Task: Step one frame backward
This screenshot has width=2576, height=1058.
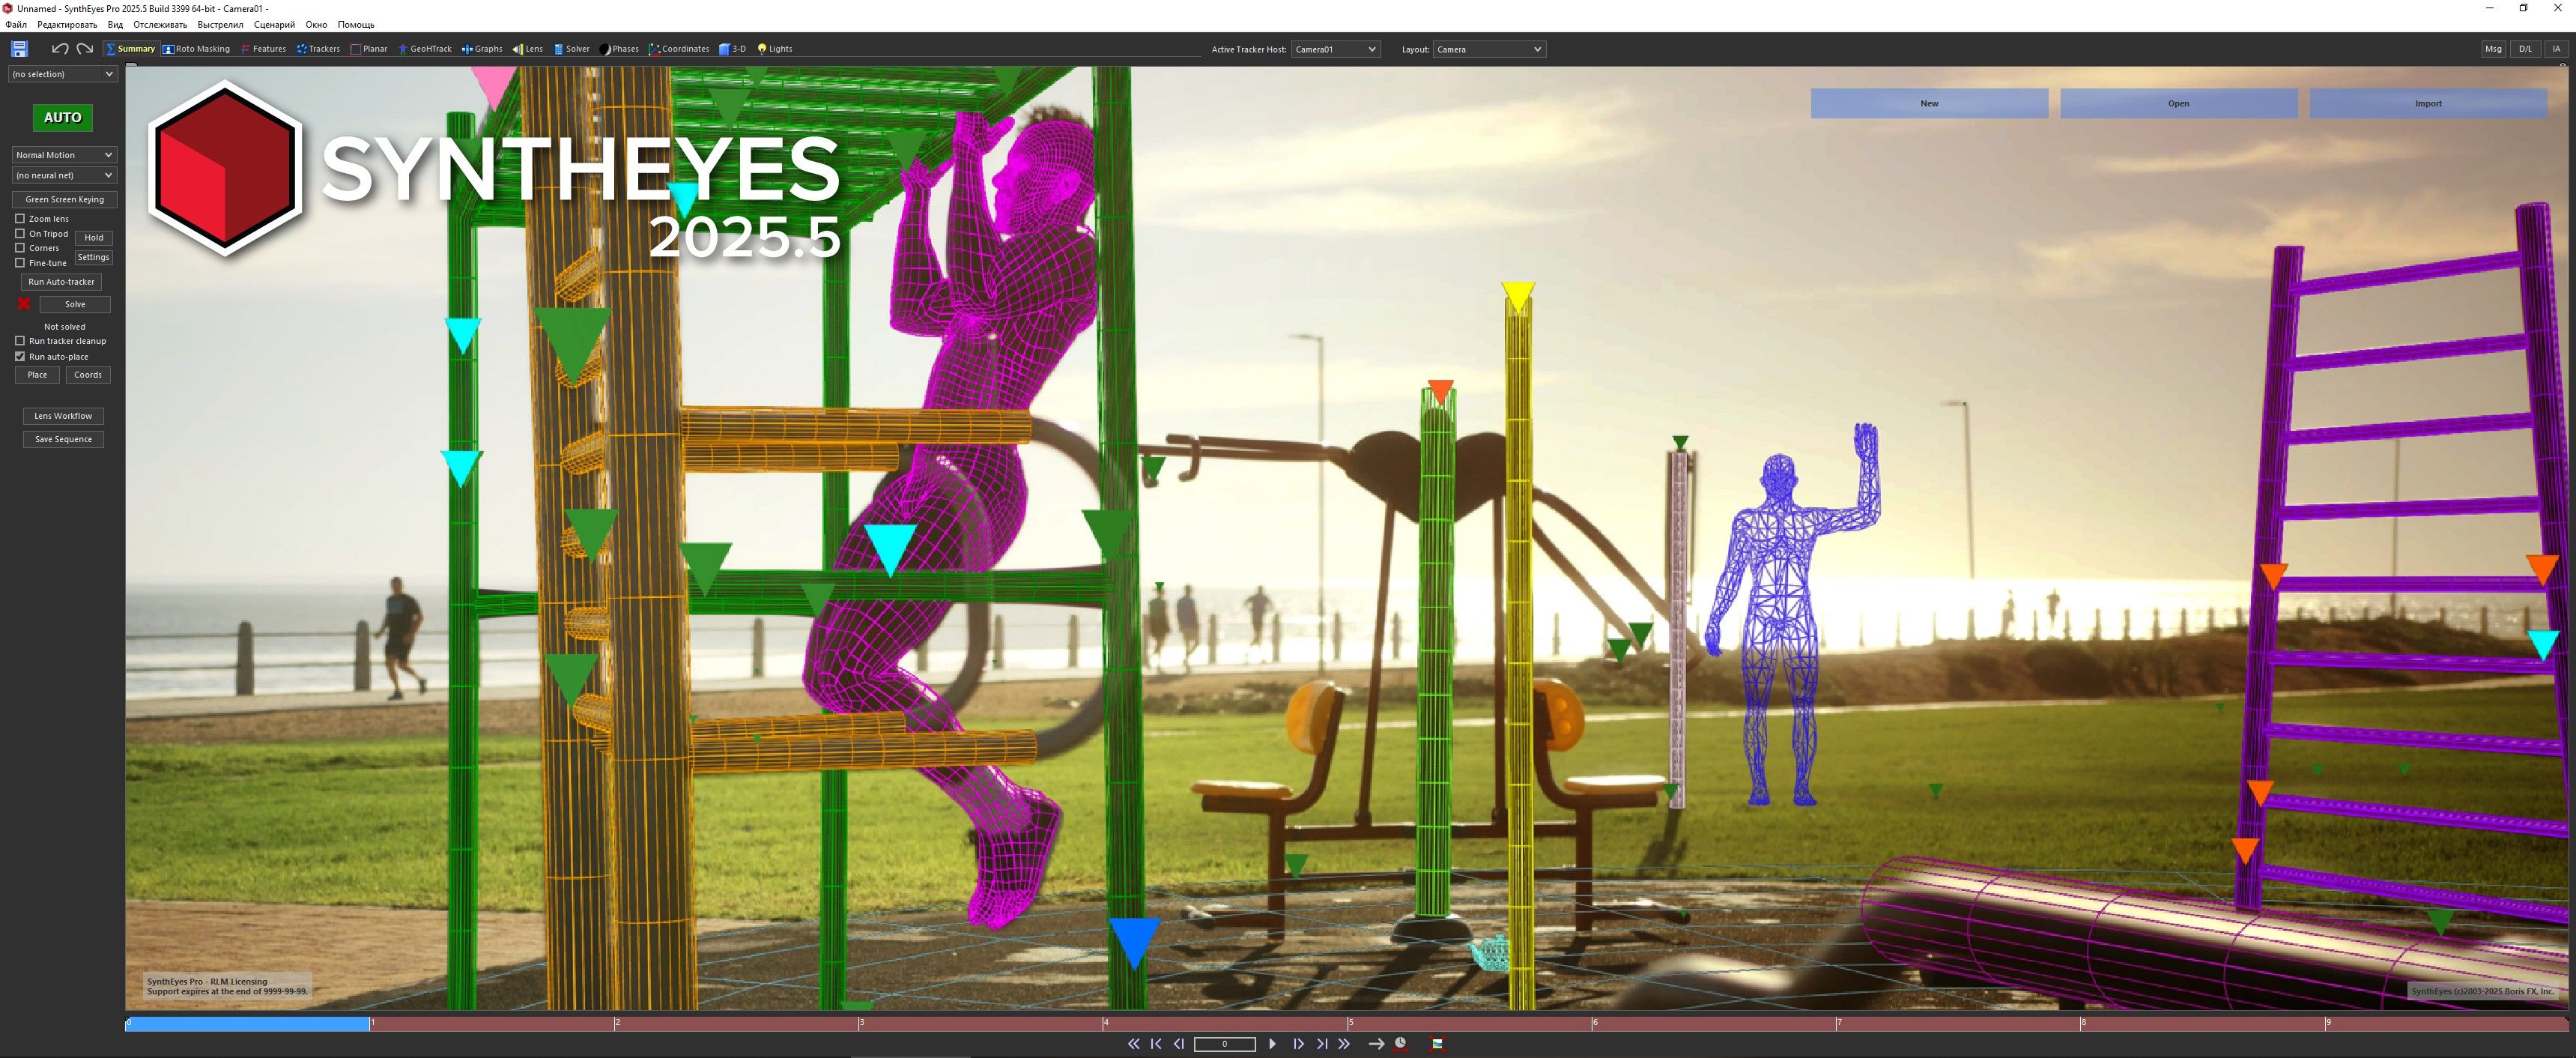Action: coord(1179,1043)
